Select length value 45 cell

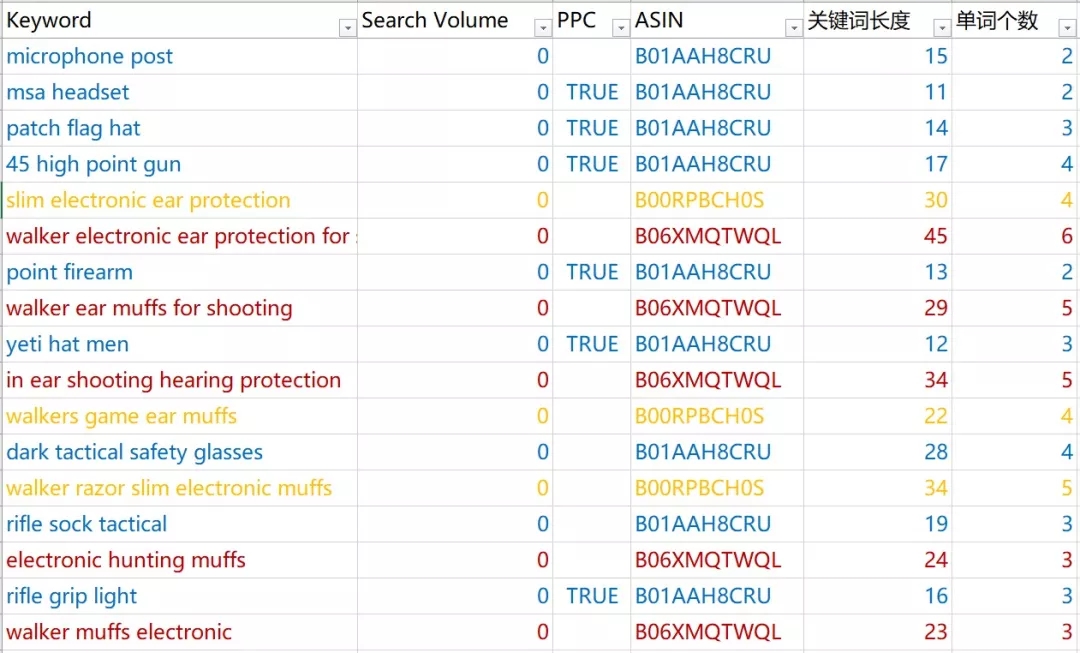[x=878, y=236]
